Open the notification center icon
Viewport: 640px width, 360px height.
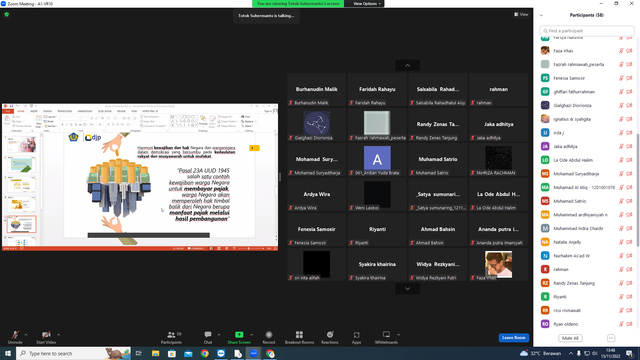coord(630,353)
